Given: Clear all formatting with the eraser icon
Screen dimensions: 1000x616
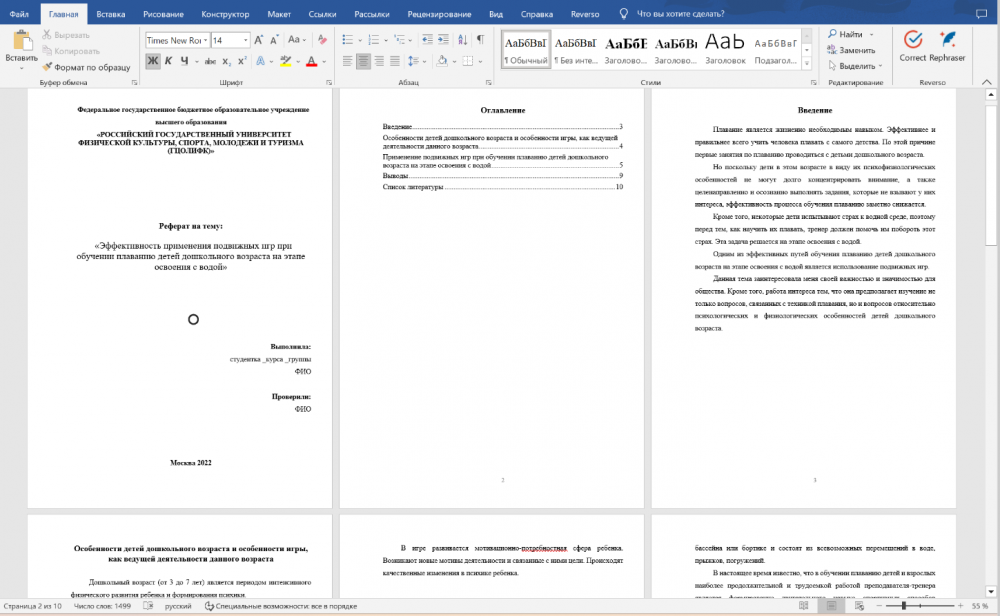Looking at the screenshot, I should coord(323,40).
